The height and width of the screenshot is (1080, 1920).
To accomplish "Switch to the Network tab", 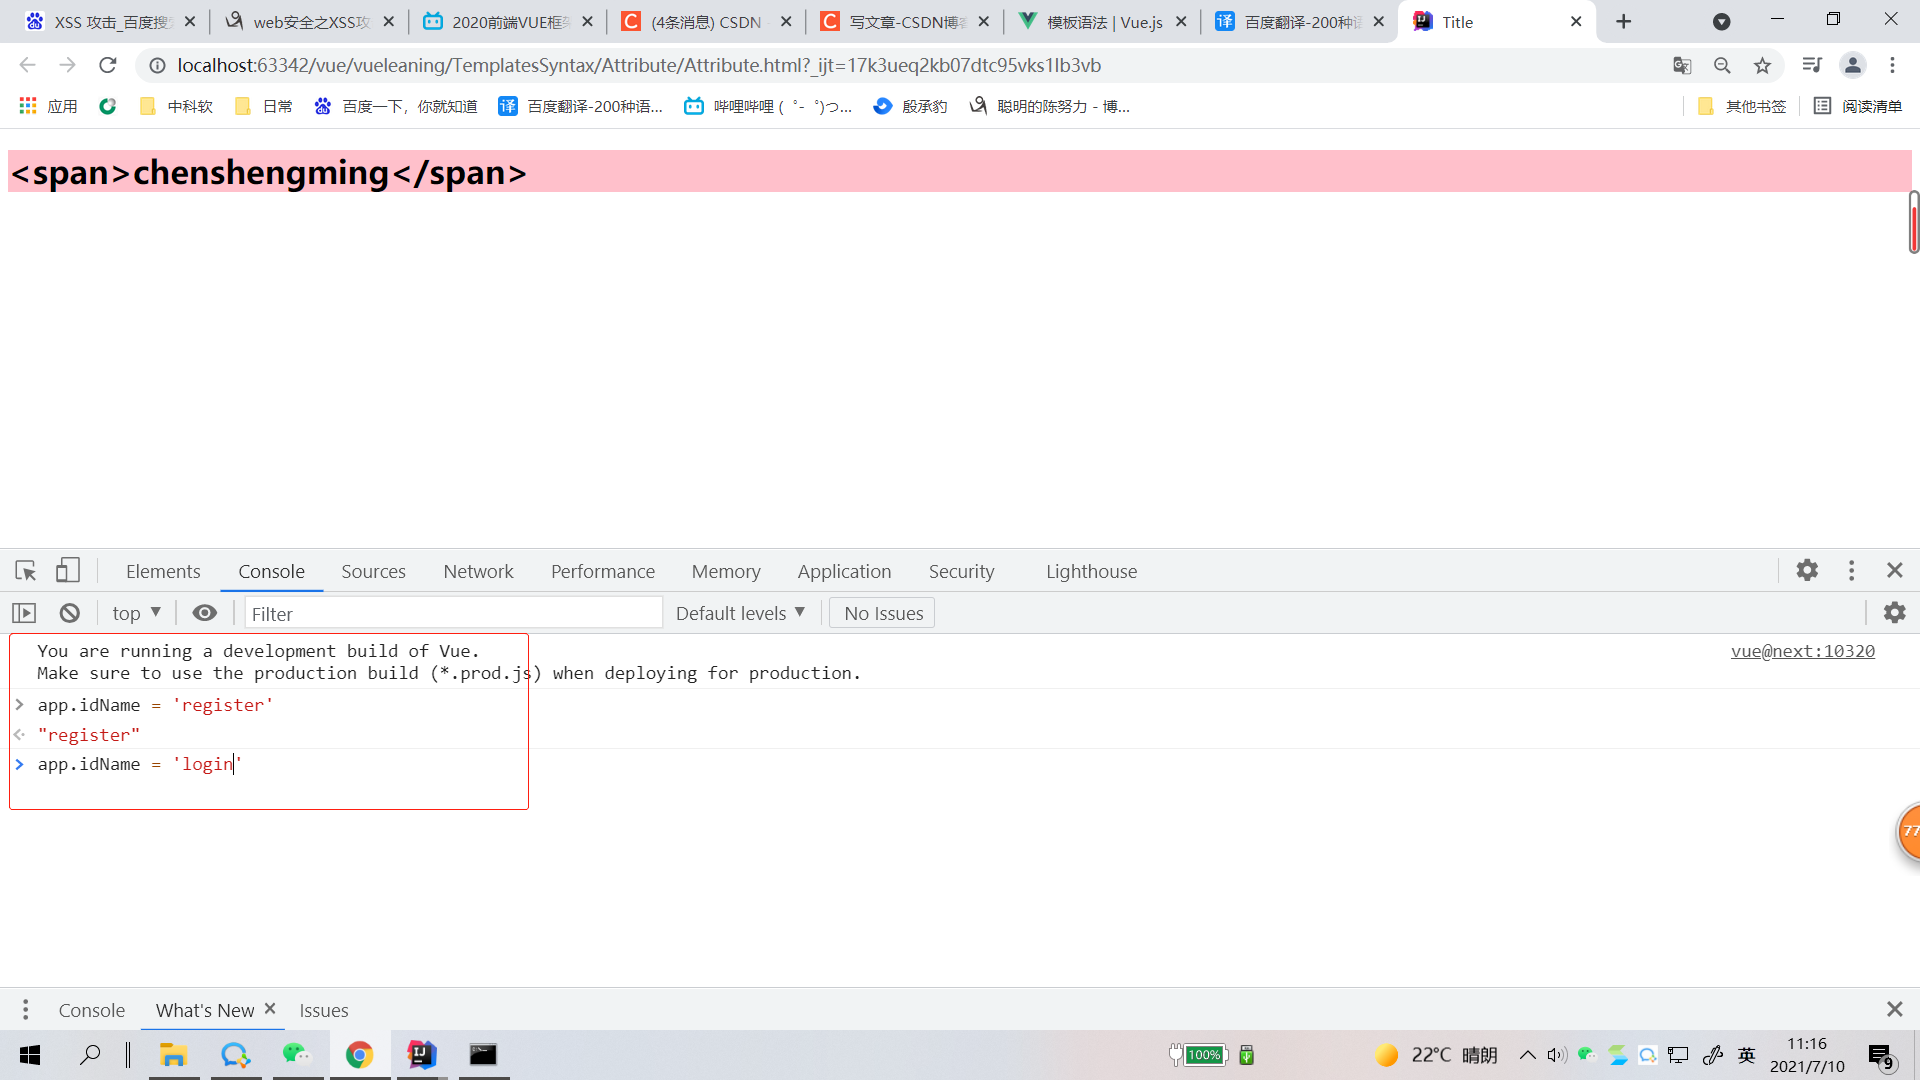I will [478, 571].
